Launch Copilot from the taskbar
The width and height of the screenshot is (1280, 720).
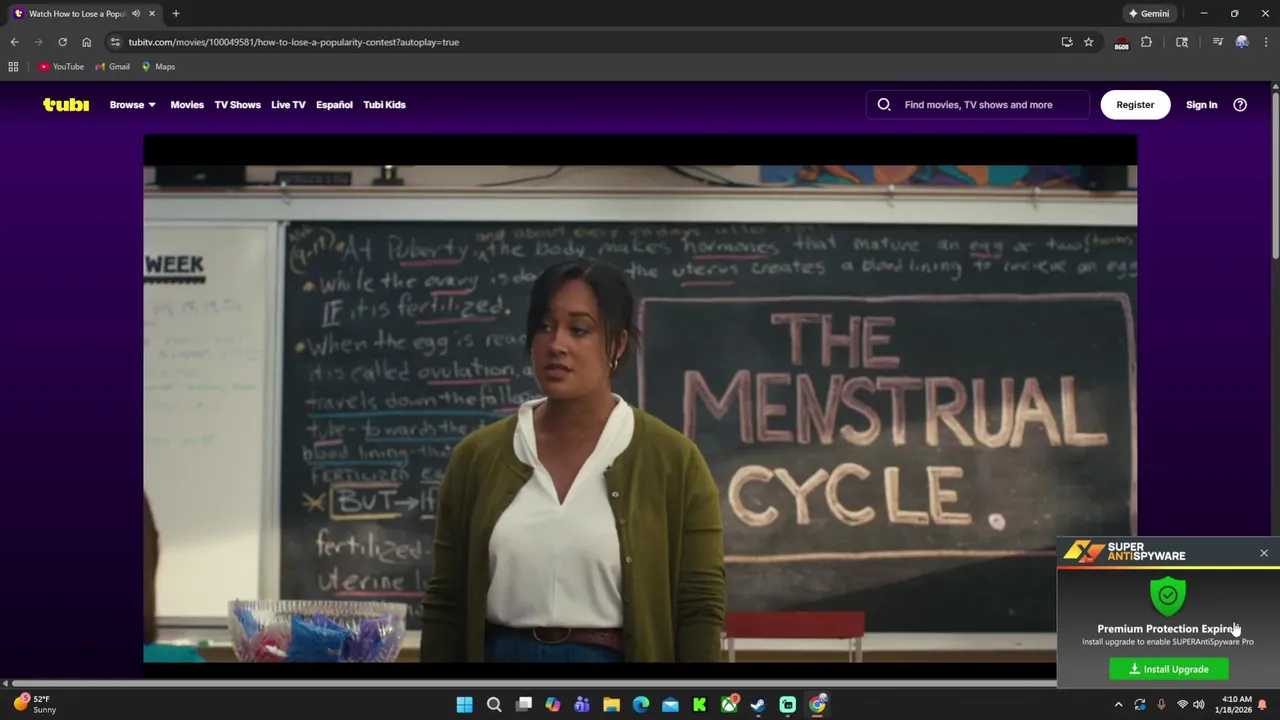click(x=553, y=705)
